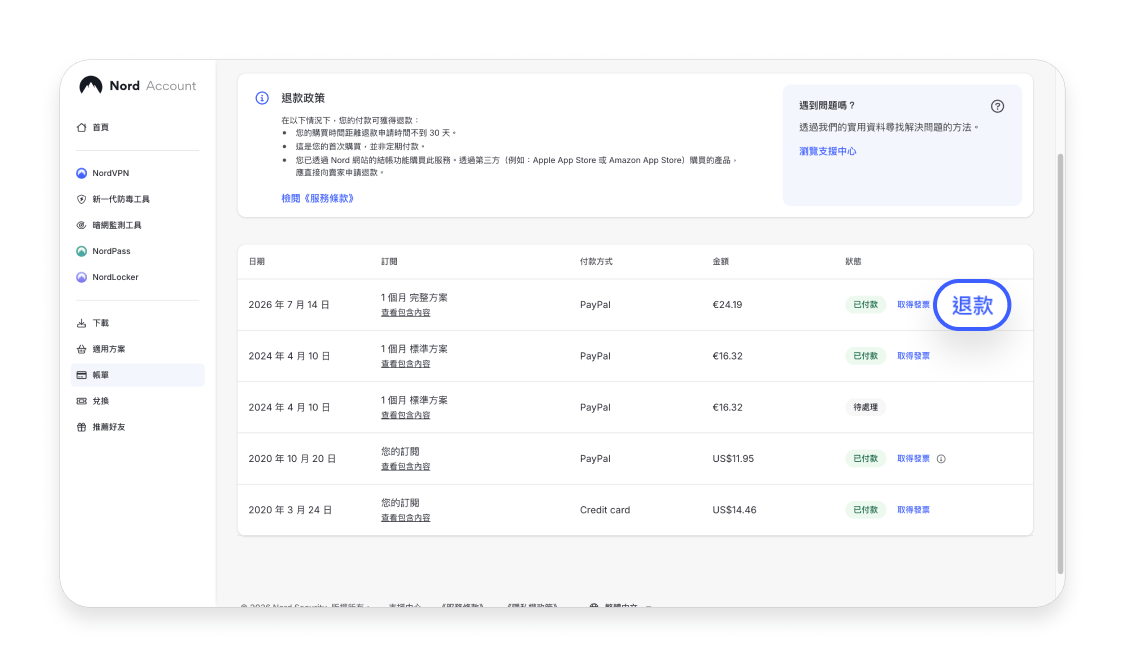The width and height of the screenshot is (1125, 663).
Task: Click the question mark help icon
Action: coord(997,106)
